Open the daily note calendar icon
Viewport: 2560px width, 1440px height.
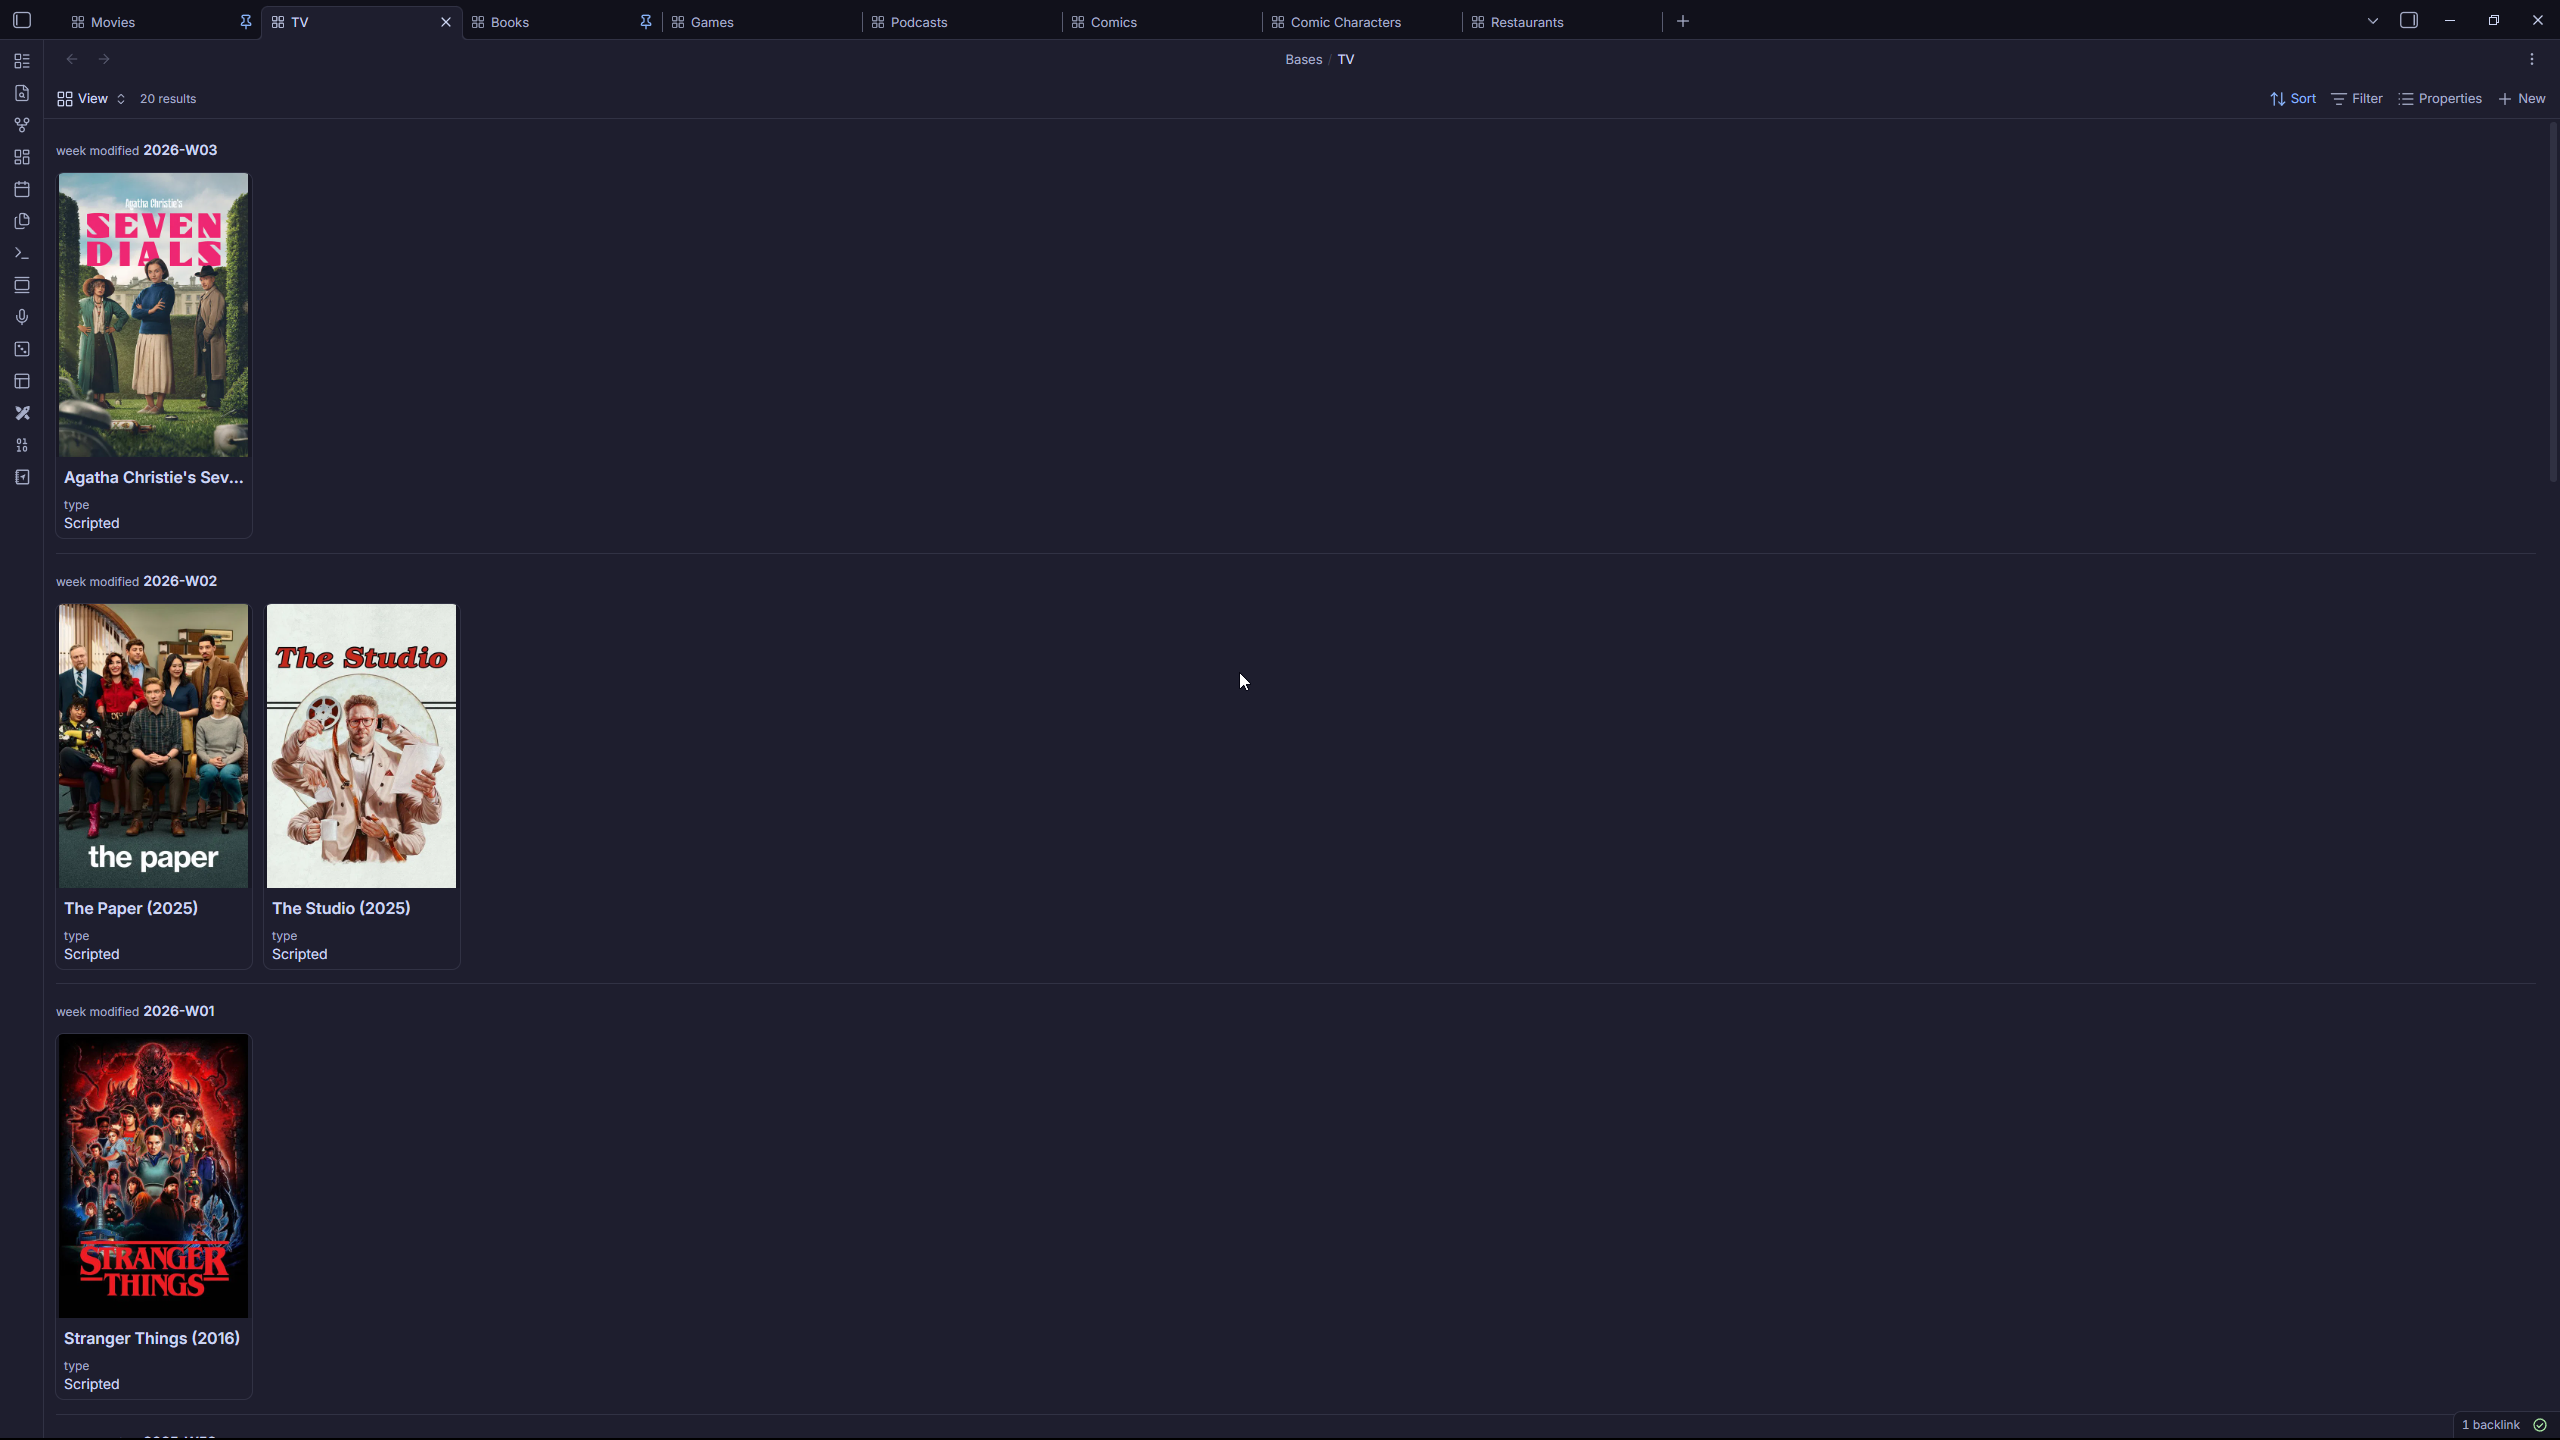pyautogui.click(x=22, y=189)
